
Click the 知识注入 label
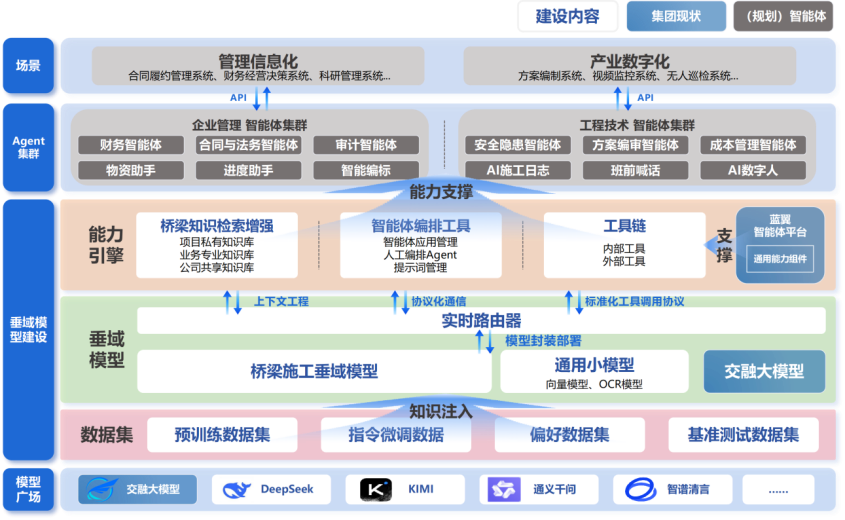tap(441, 412)
